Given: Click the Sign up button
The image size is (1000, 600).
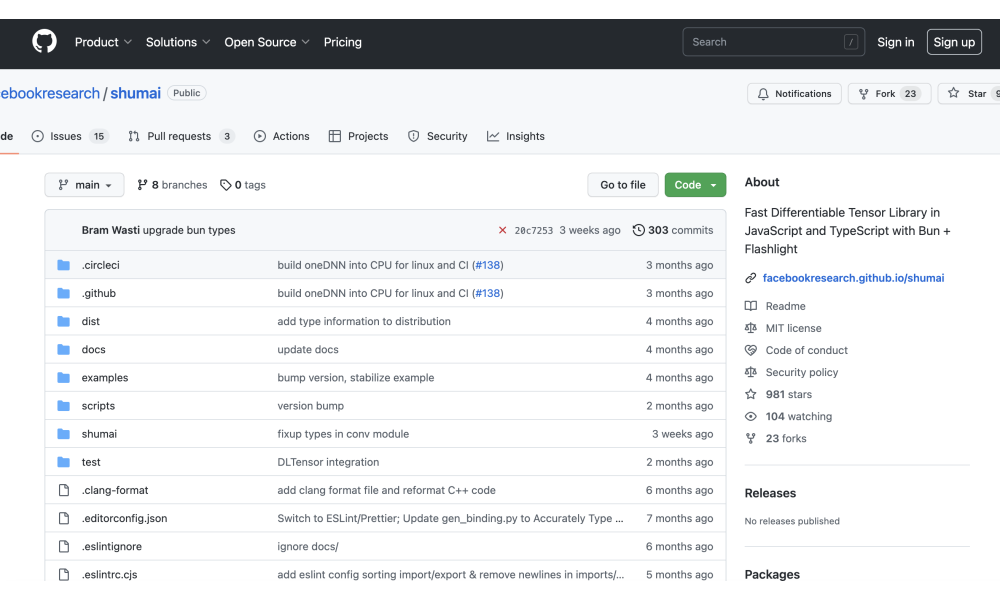Looking at the screenshot, I should point(954,42).
